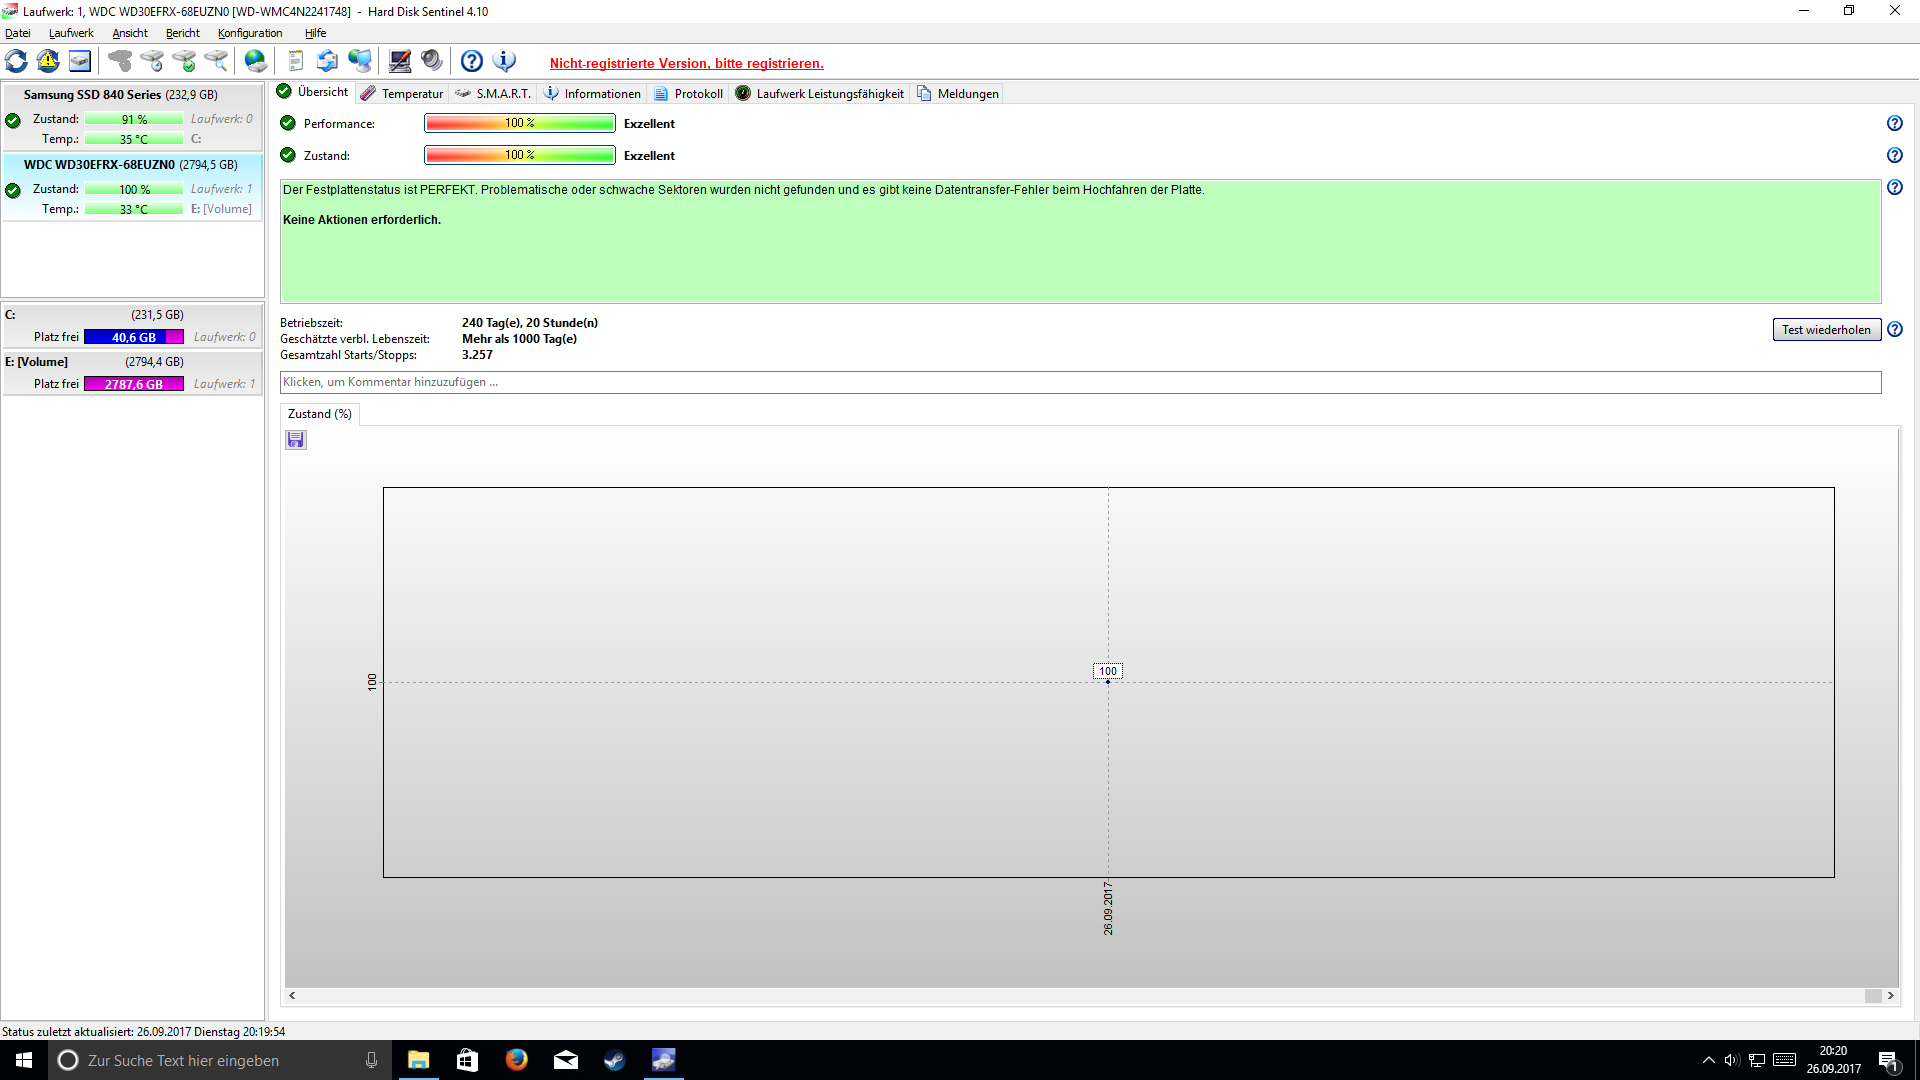Switch to the S.M.A.R.T. tab
Viewport: 1920px width, 1080px height.
[x=494, y=93]
